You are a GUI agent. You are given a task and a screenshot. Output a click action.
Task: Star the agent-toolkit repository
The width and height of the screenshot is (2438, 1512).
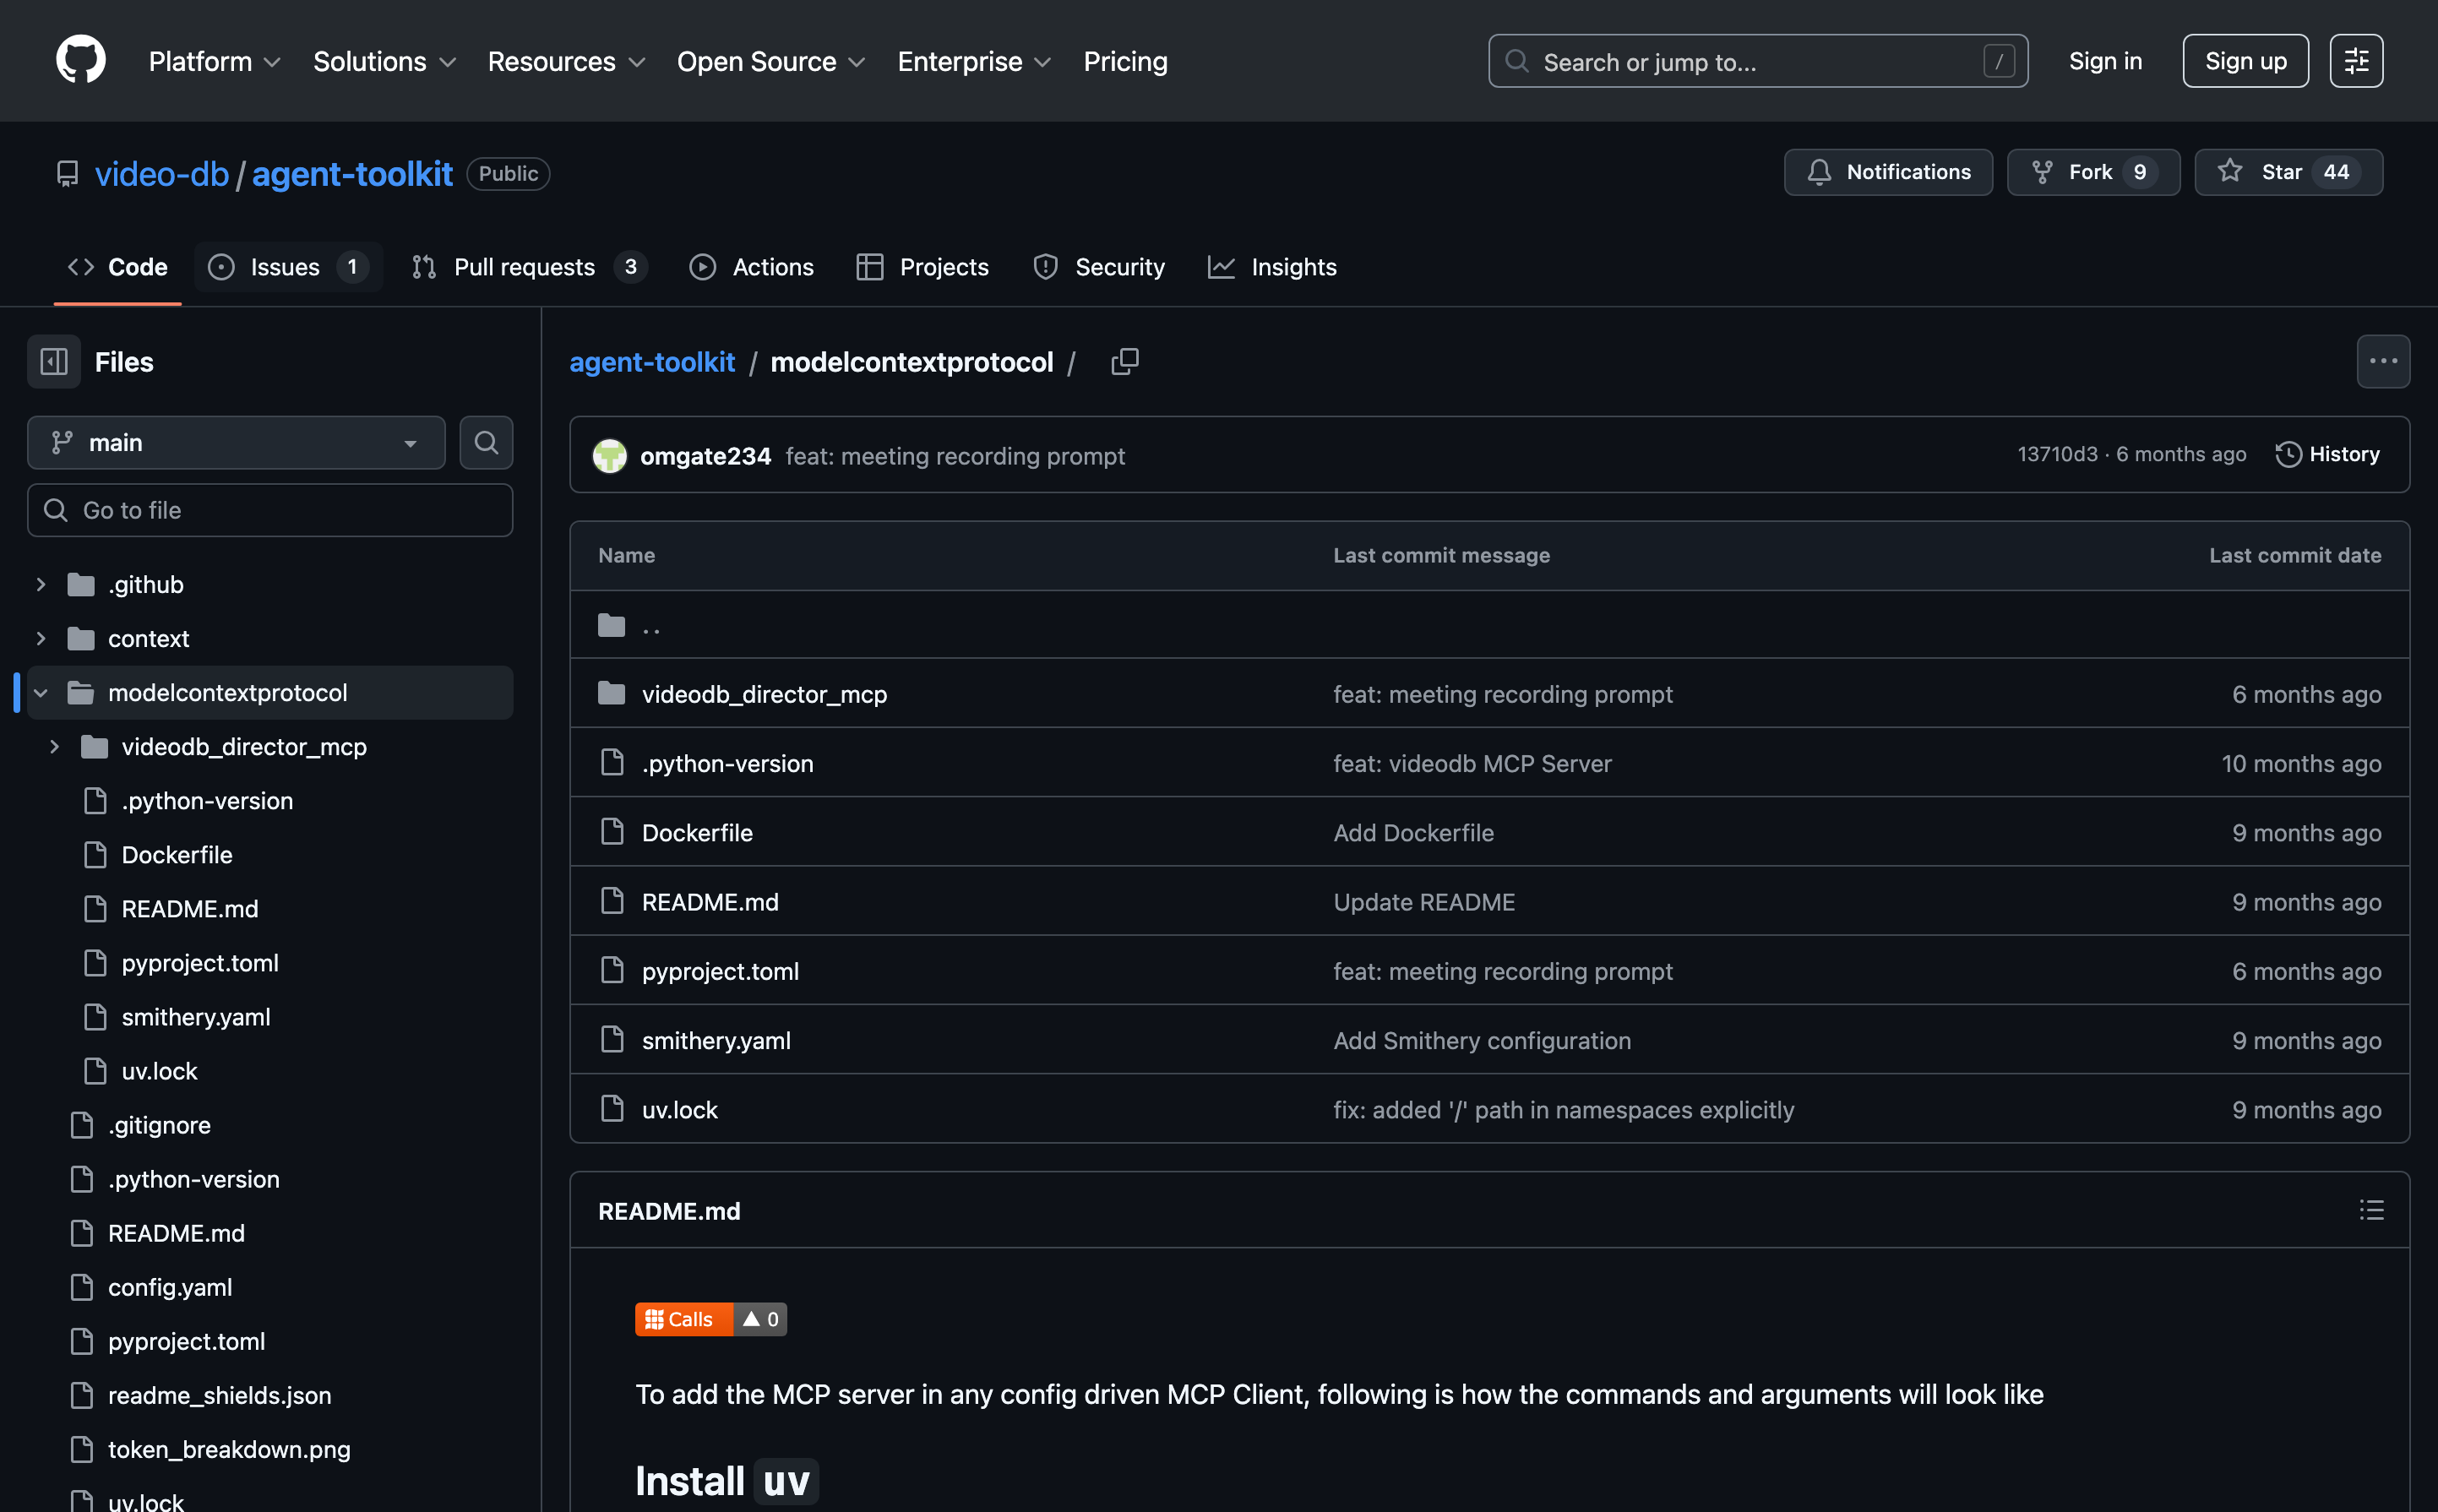[x=2287, y=172]
